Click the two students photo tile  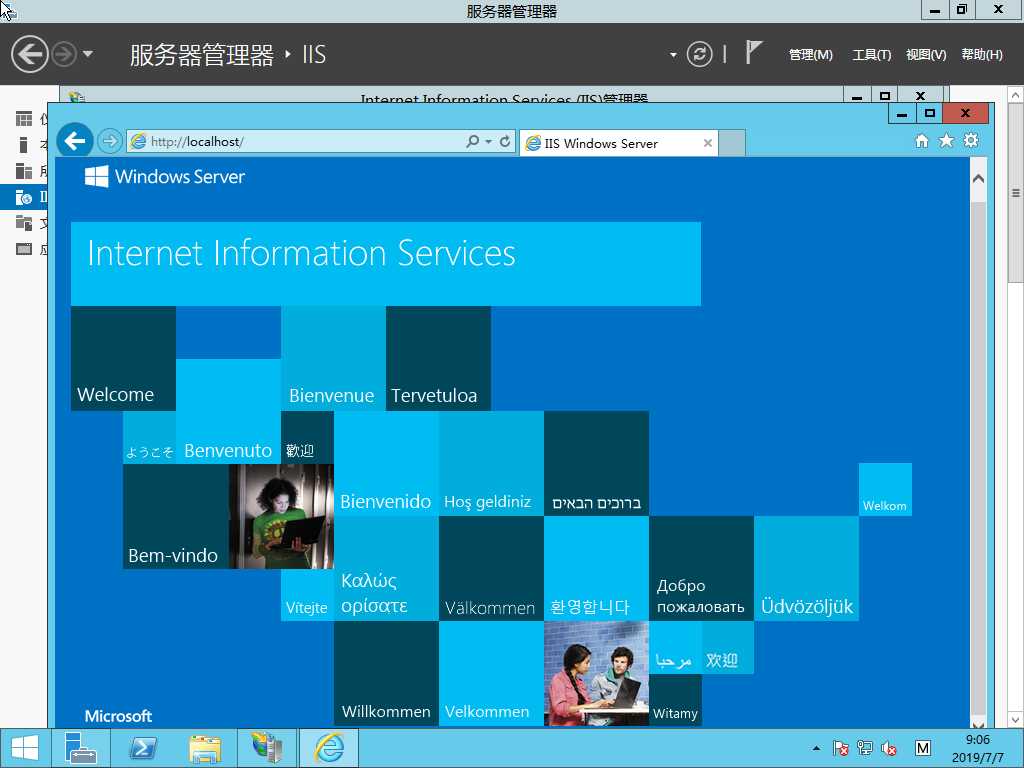(596, 673)
